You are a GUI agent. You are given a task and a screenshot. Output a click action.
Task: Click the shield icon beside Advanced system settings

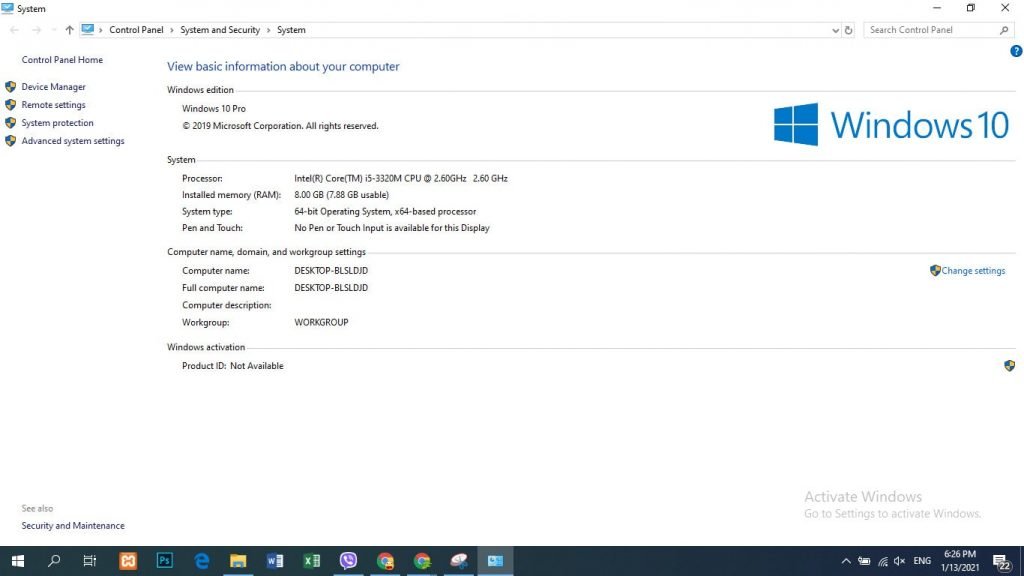10,141
